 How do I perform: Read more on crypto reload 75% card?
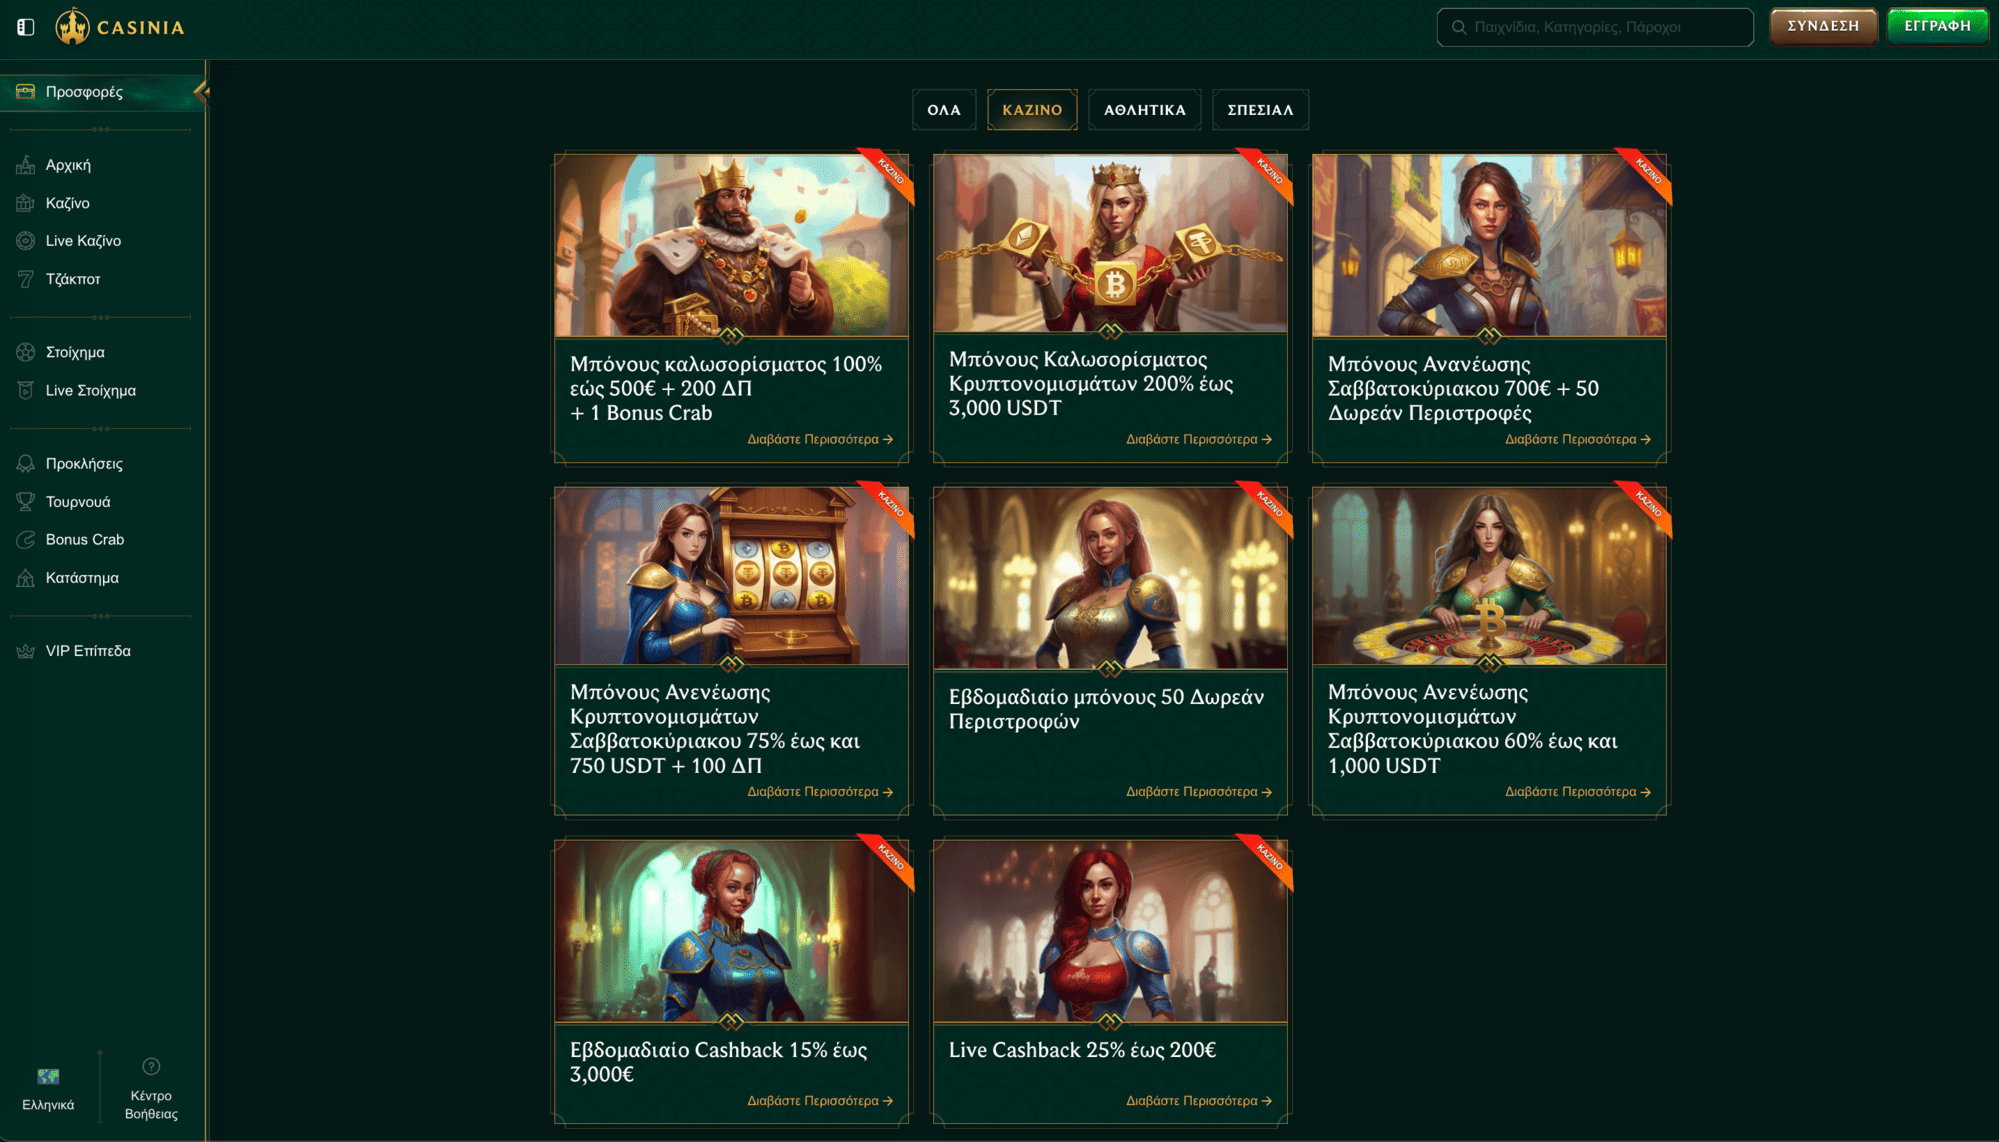[x=820, y=791]
